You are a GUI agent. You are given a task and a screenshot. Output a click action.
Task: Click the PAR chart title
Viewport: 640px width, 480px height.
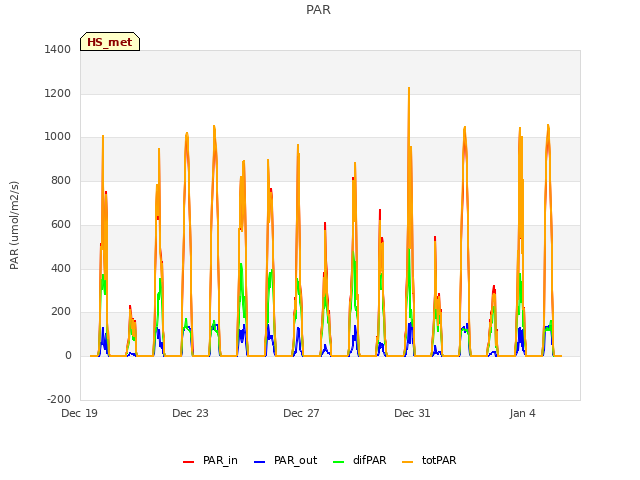(x=318, y=9)
